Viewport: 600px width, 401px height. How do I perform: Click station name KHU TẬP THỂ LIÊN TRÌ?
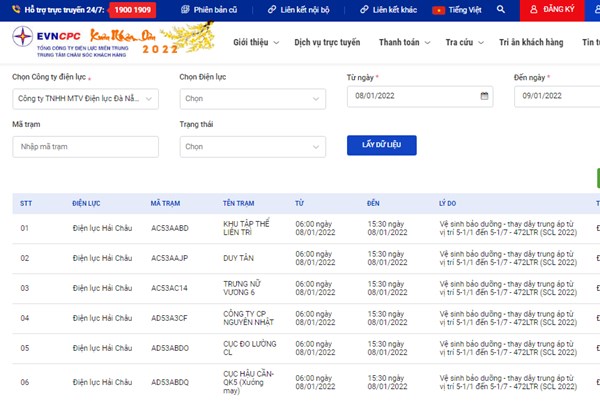click(x=246, y=228)
